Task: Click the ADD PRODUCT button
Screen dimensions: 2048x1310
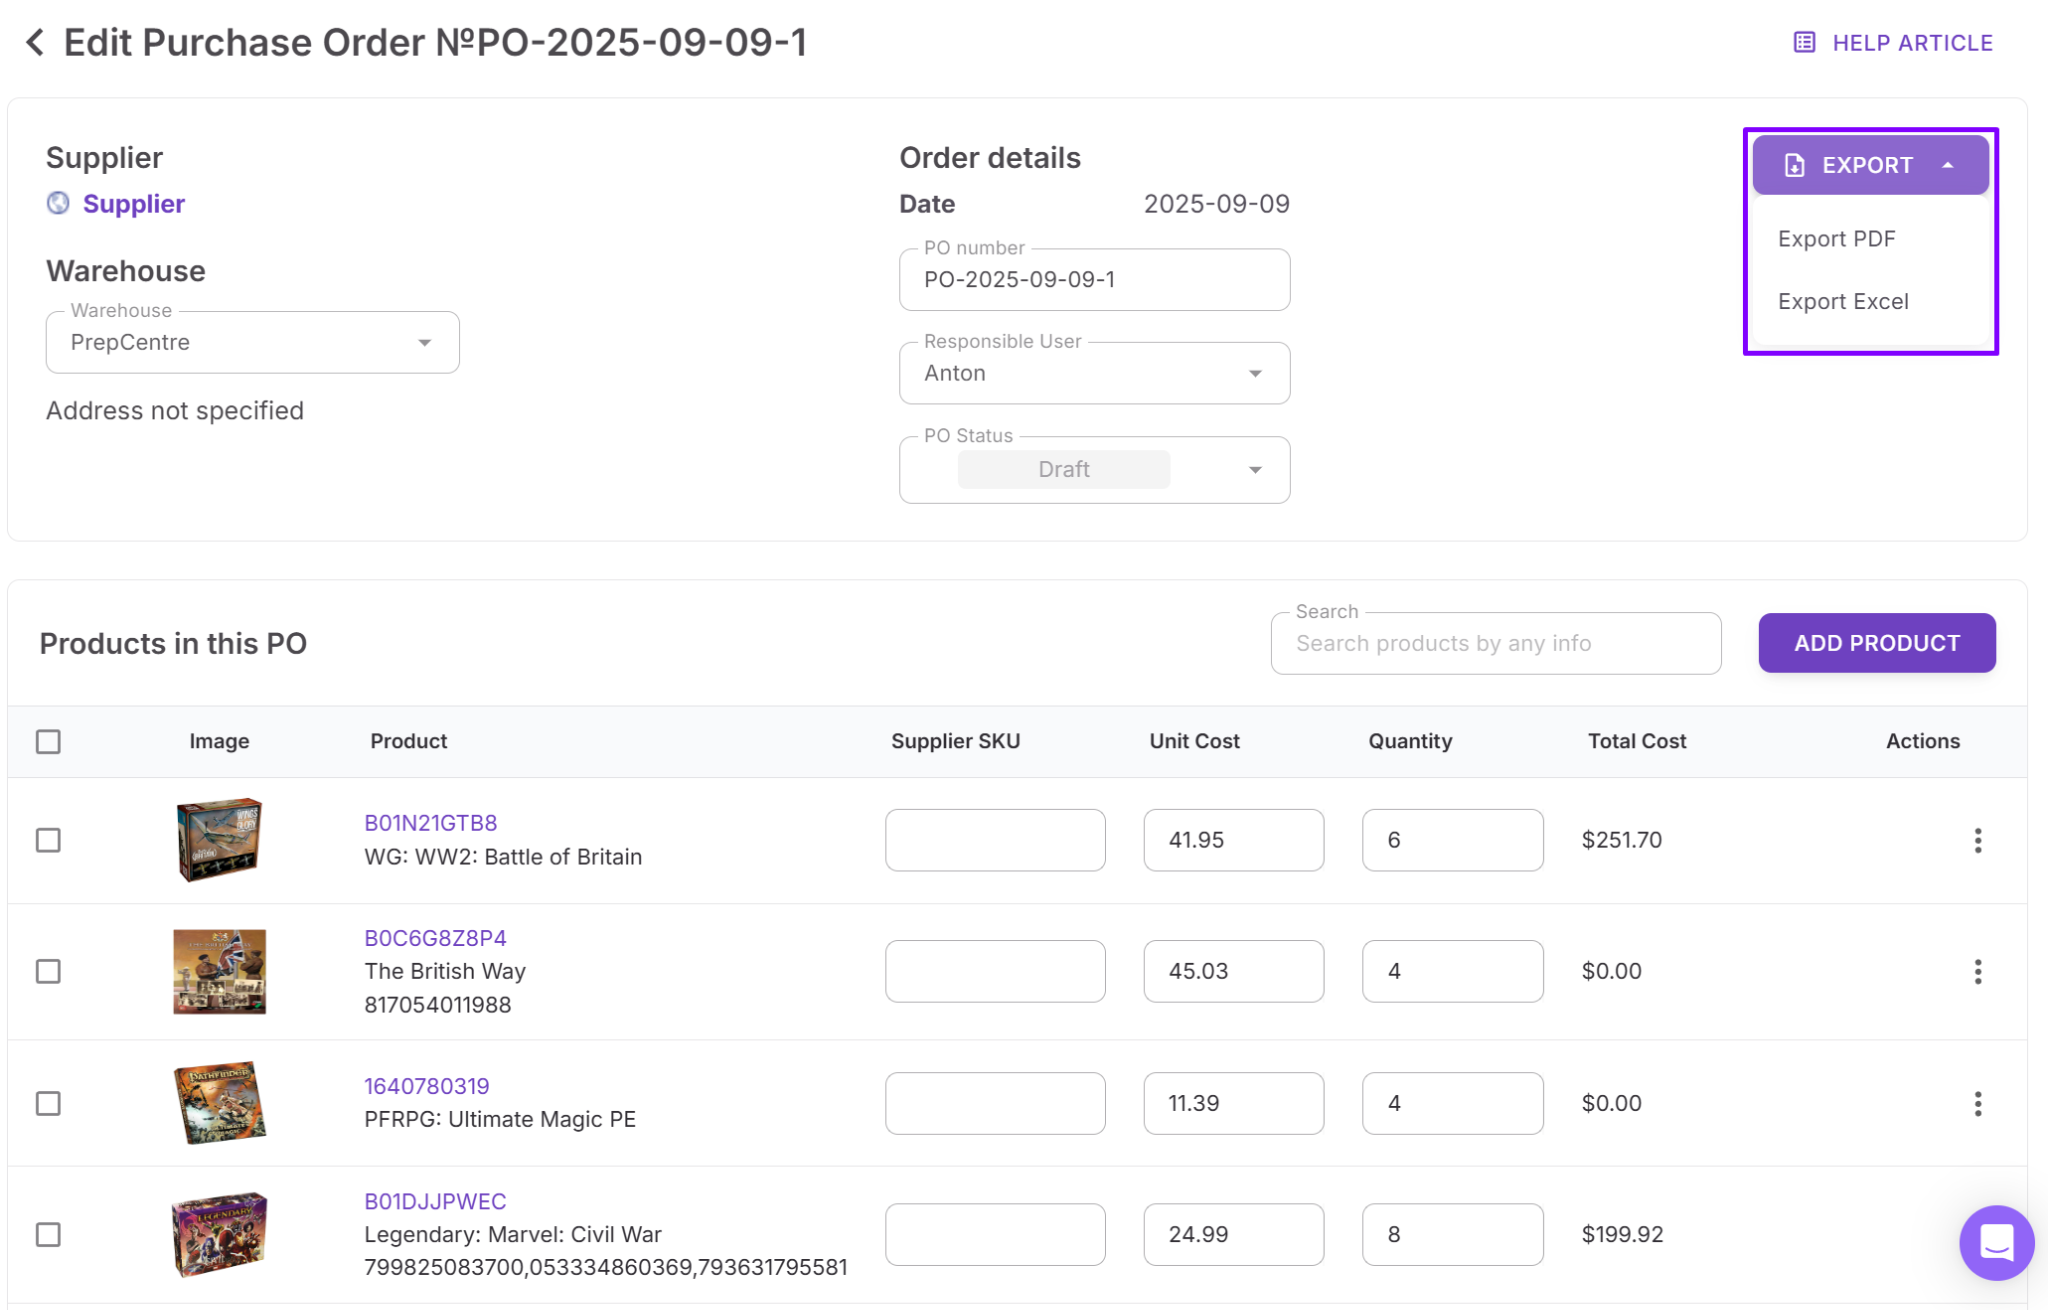Action: [1877, 643]
